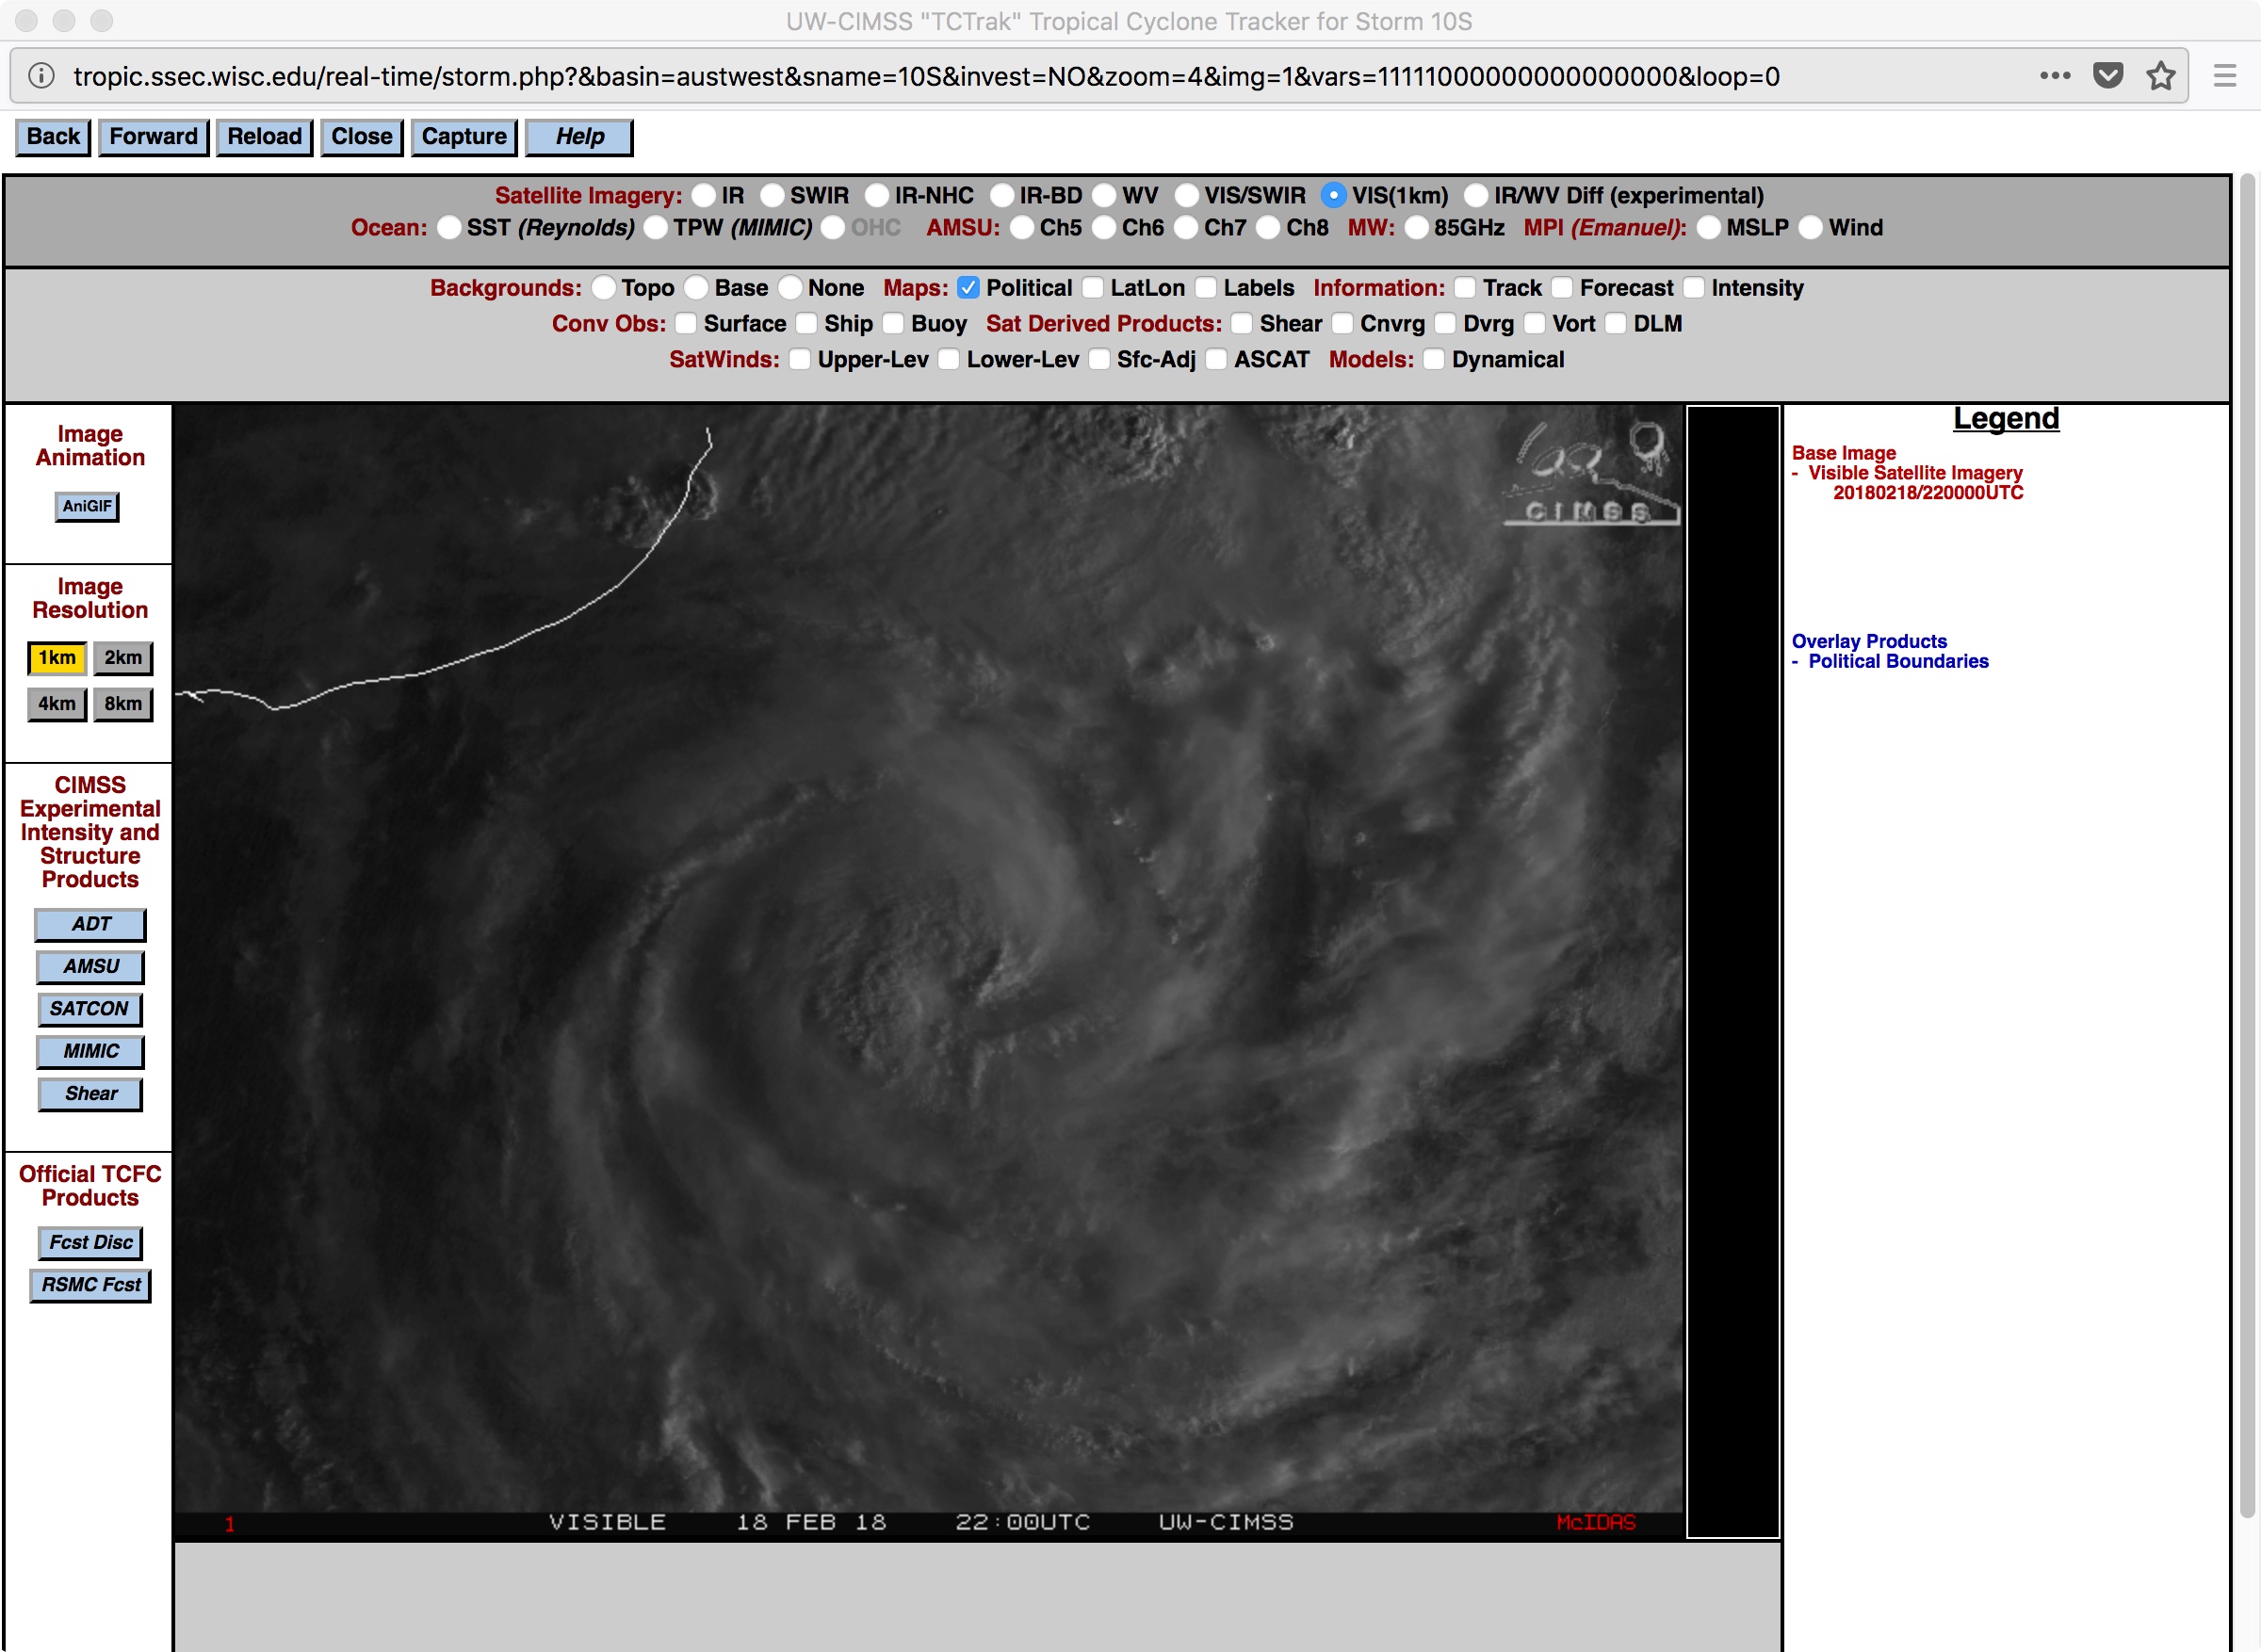The height and width of the screenshot is (1652, 2261).
Task: Enable the Track information checkbox
Action: click(x=1465, y=288)
